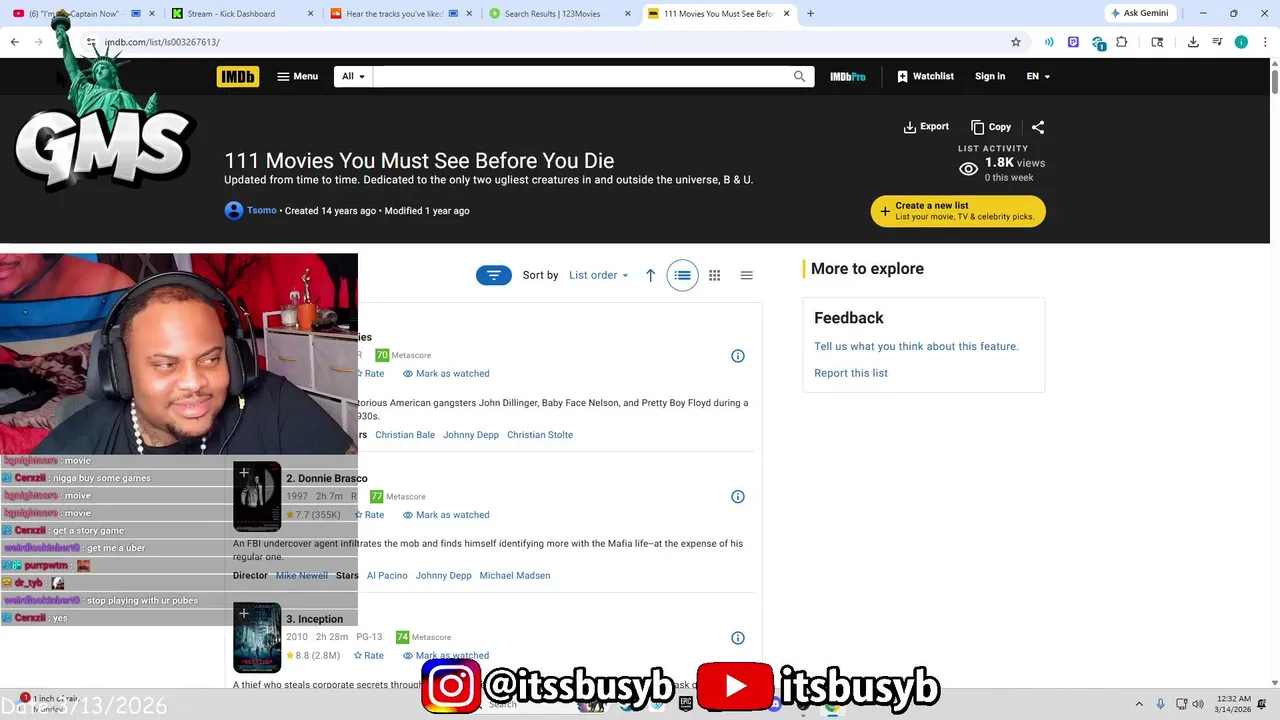This screenshot has height=720, width=1280.
Task: Open Tsomo user profile link
Action: 262,210
